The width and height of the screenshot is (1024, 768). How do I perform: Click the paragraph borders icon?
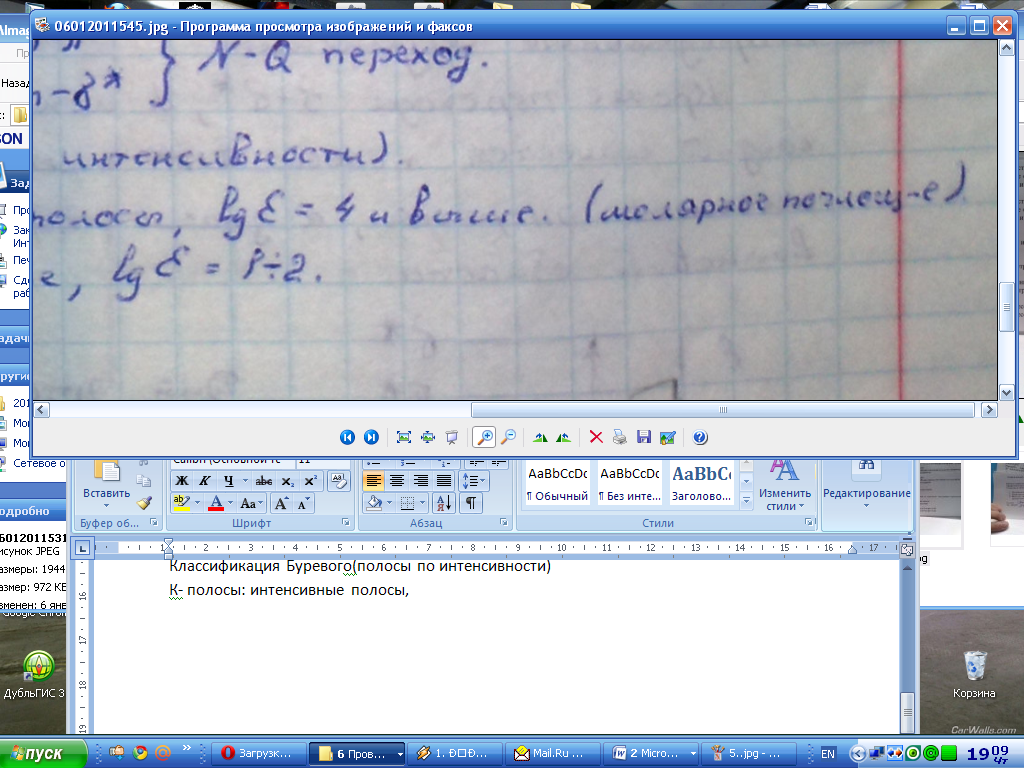coord(407,503)
